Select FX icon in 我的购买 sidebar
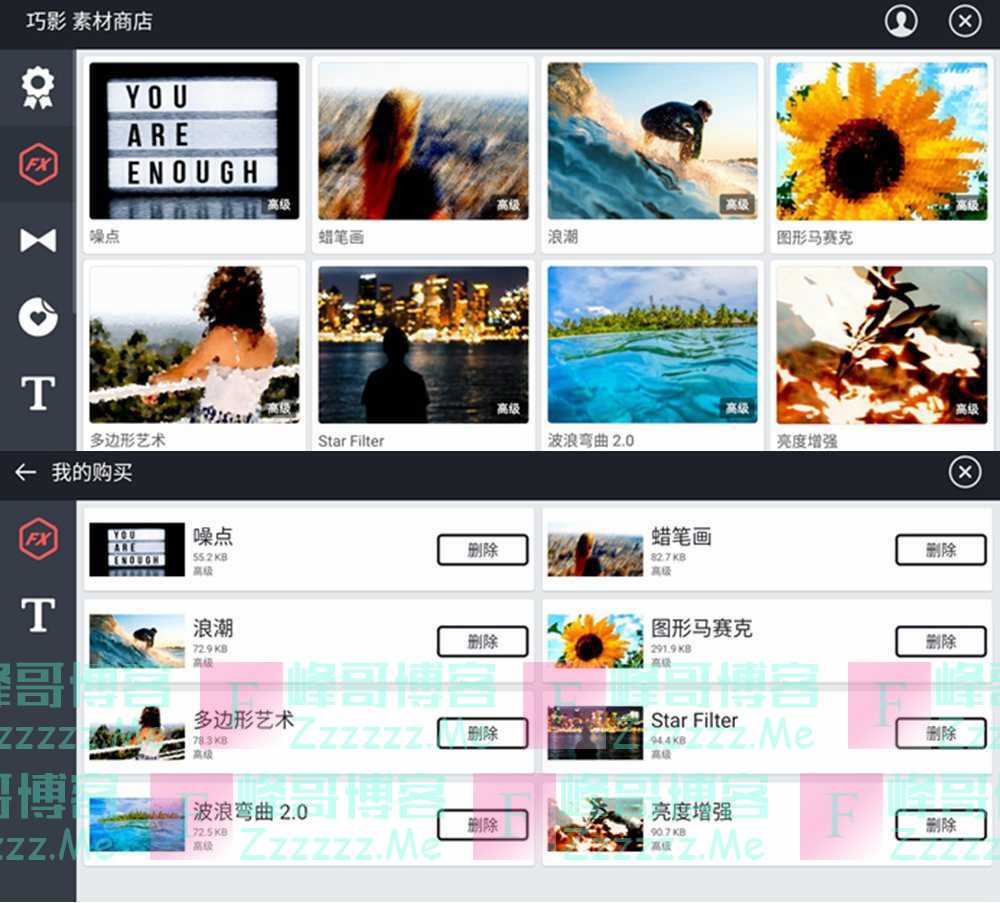The width and height of the screenshot is (1000, 903). pyautogui.click(x=38, y=539)
